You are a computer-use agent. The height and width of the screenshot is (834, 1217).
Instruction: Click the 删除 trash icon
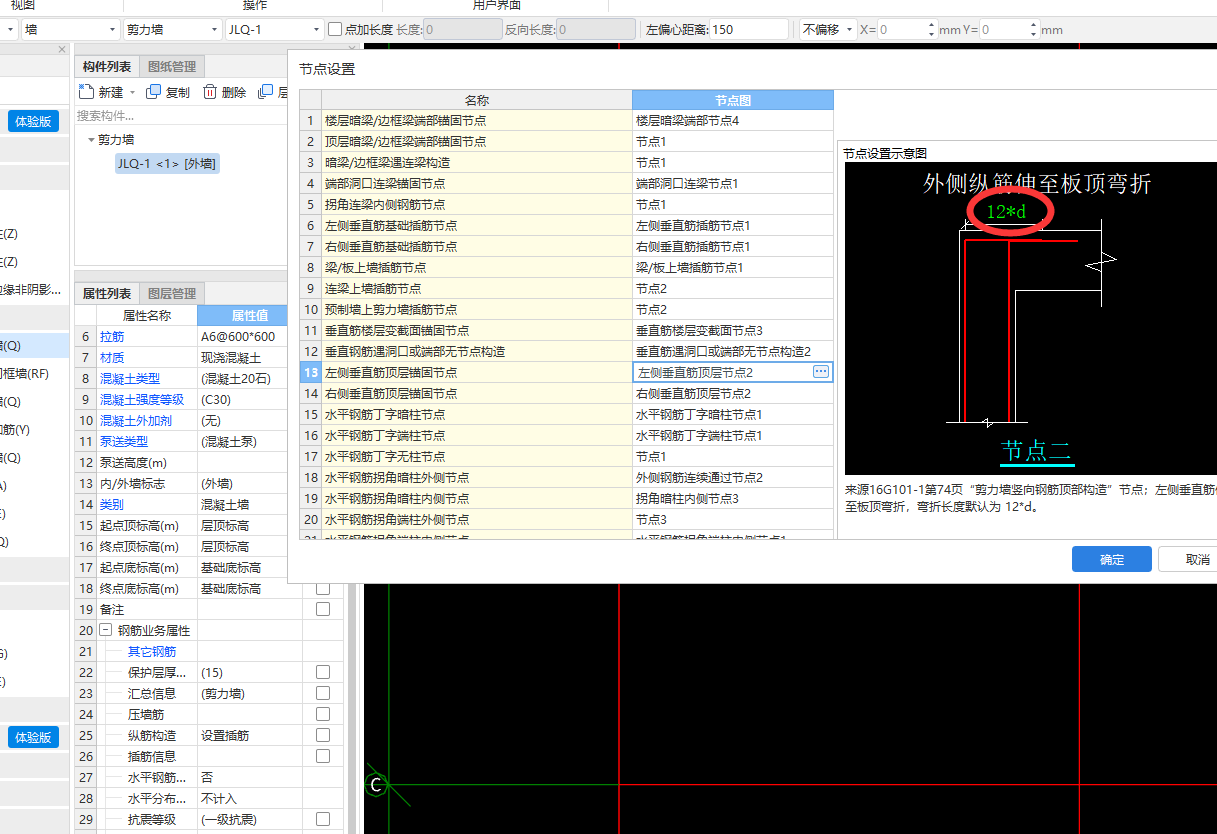pos(210,92)
